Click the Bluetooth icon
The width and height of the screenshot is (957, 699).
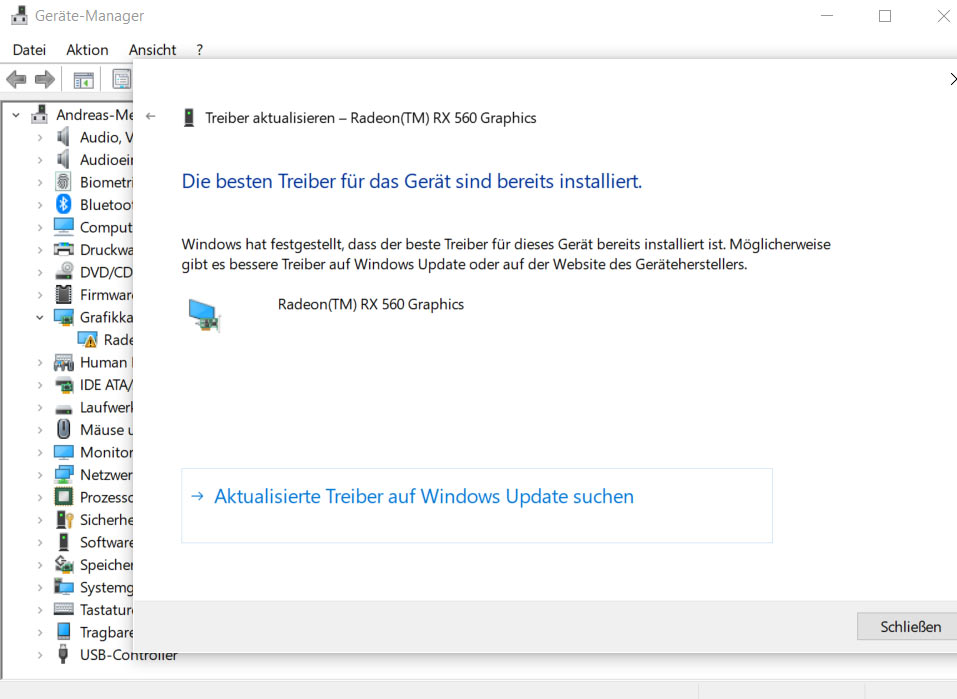pyautogui.click(x=63, y=204)
